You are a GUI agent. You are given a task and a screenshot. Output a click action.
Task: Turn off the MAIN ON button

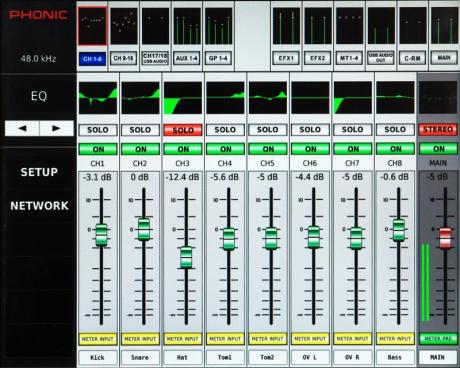pyautogui.click(x=438, y=149)
